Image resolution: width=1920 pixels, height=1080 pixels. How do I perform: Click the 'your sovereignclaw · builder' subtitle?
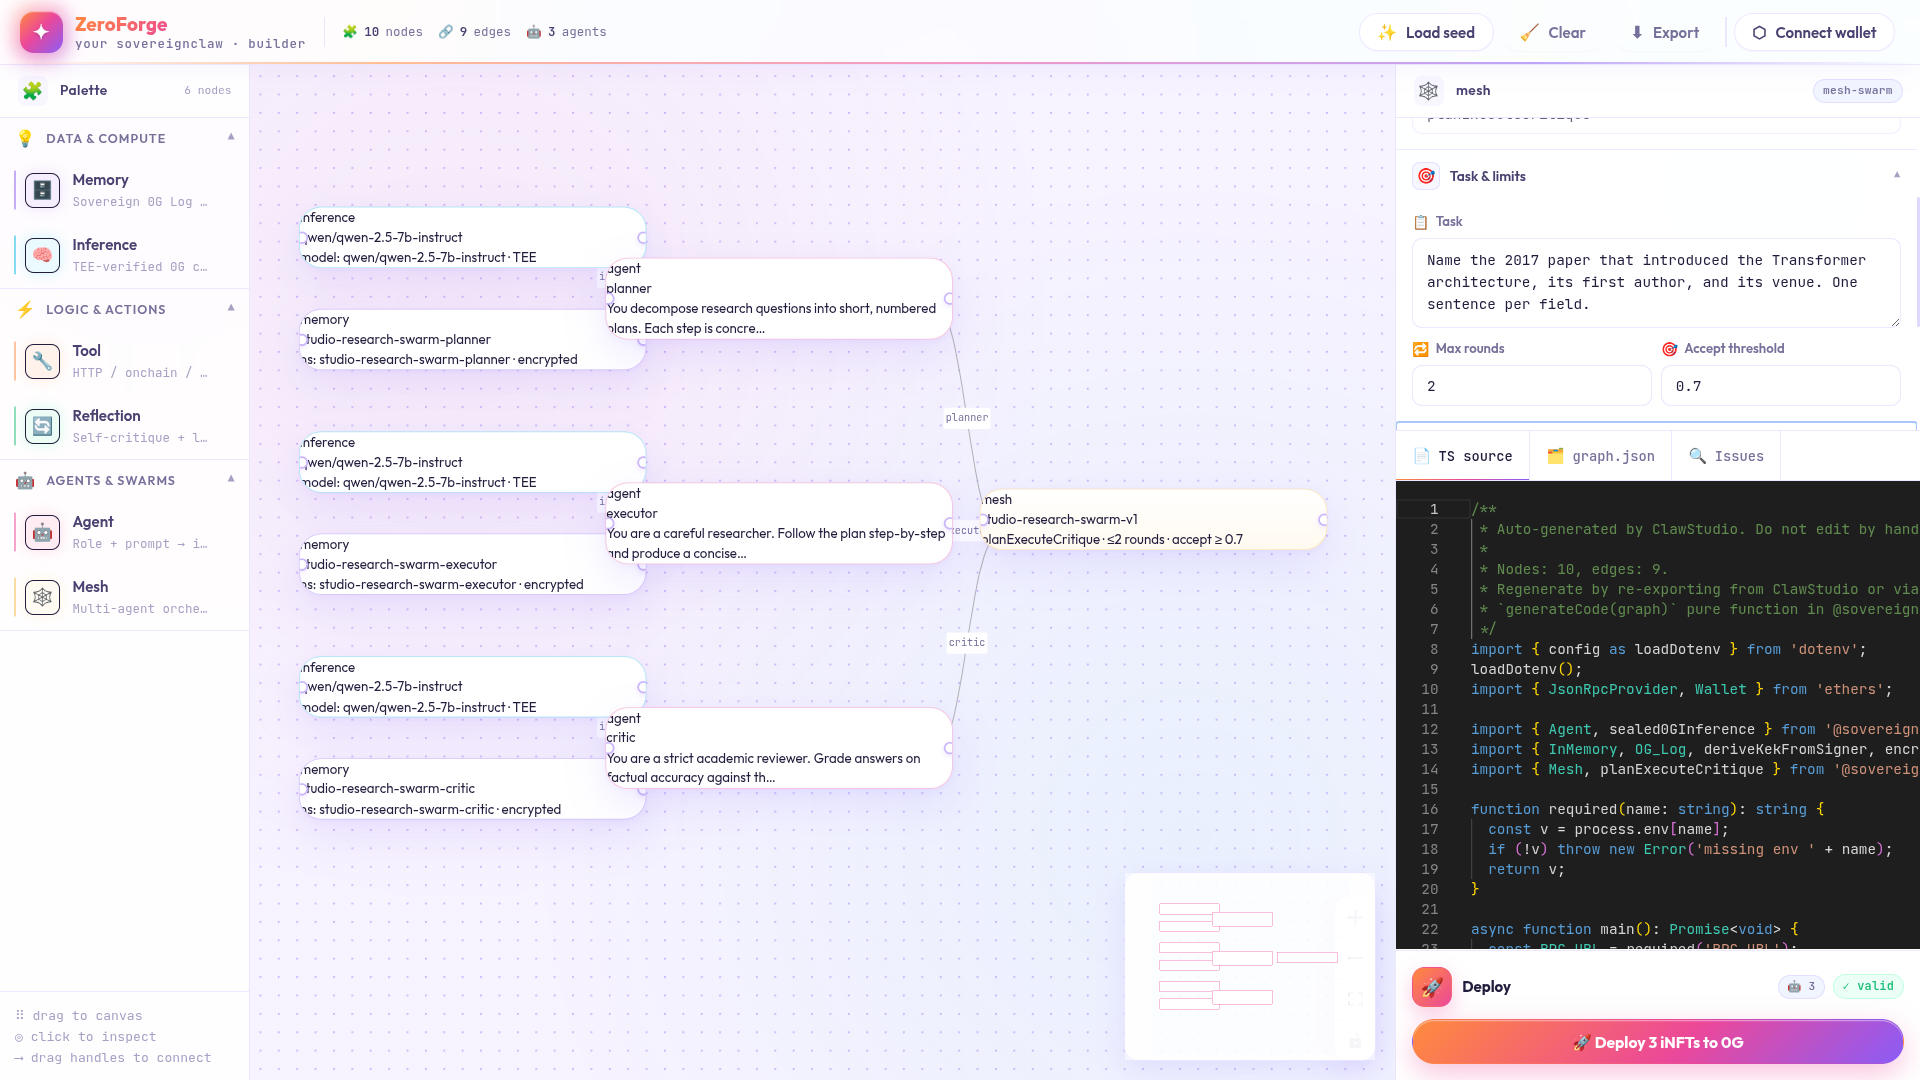coord(190,44)
